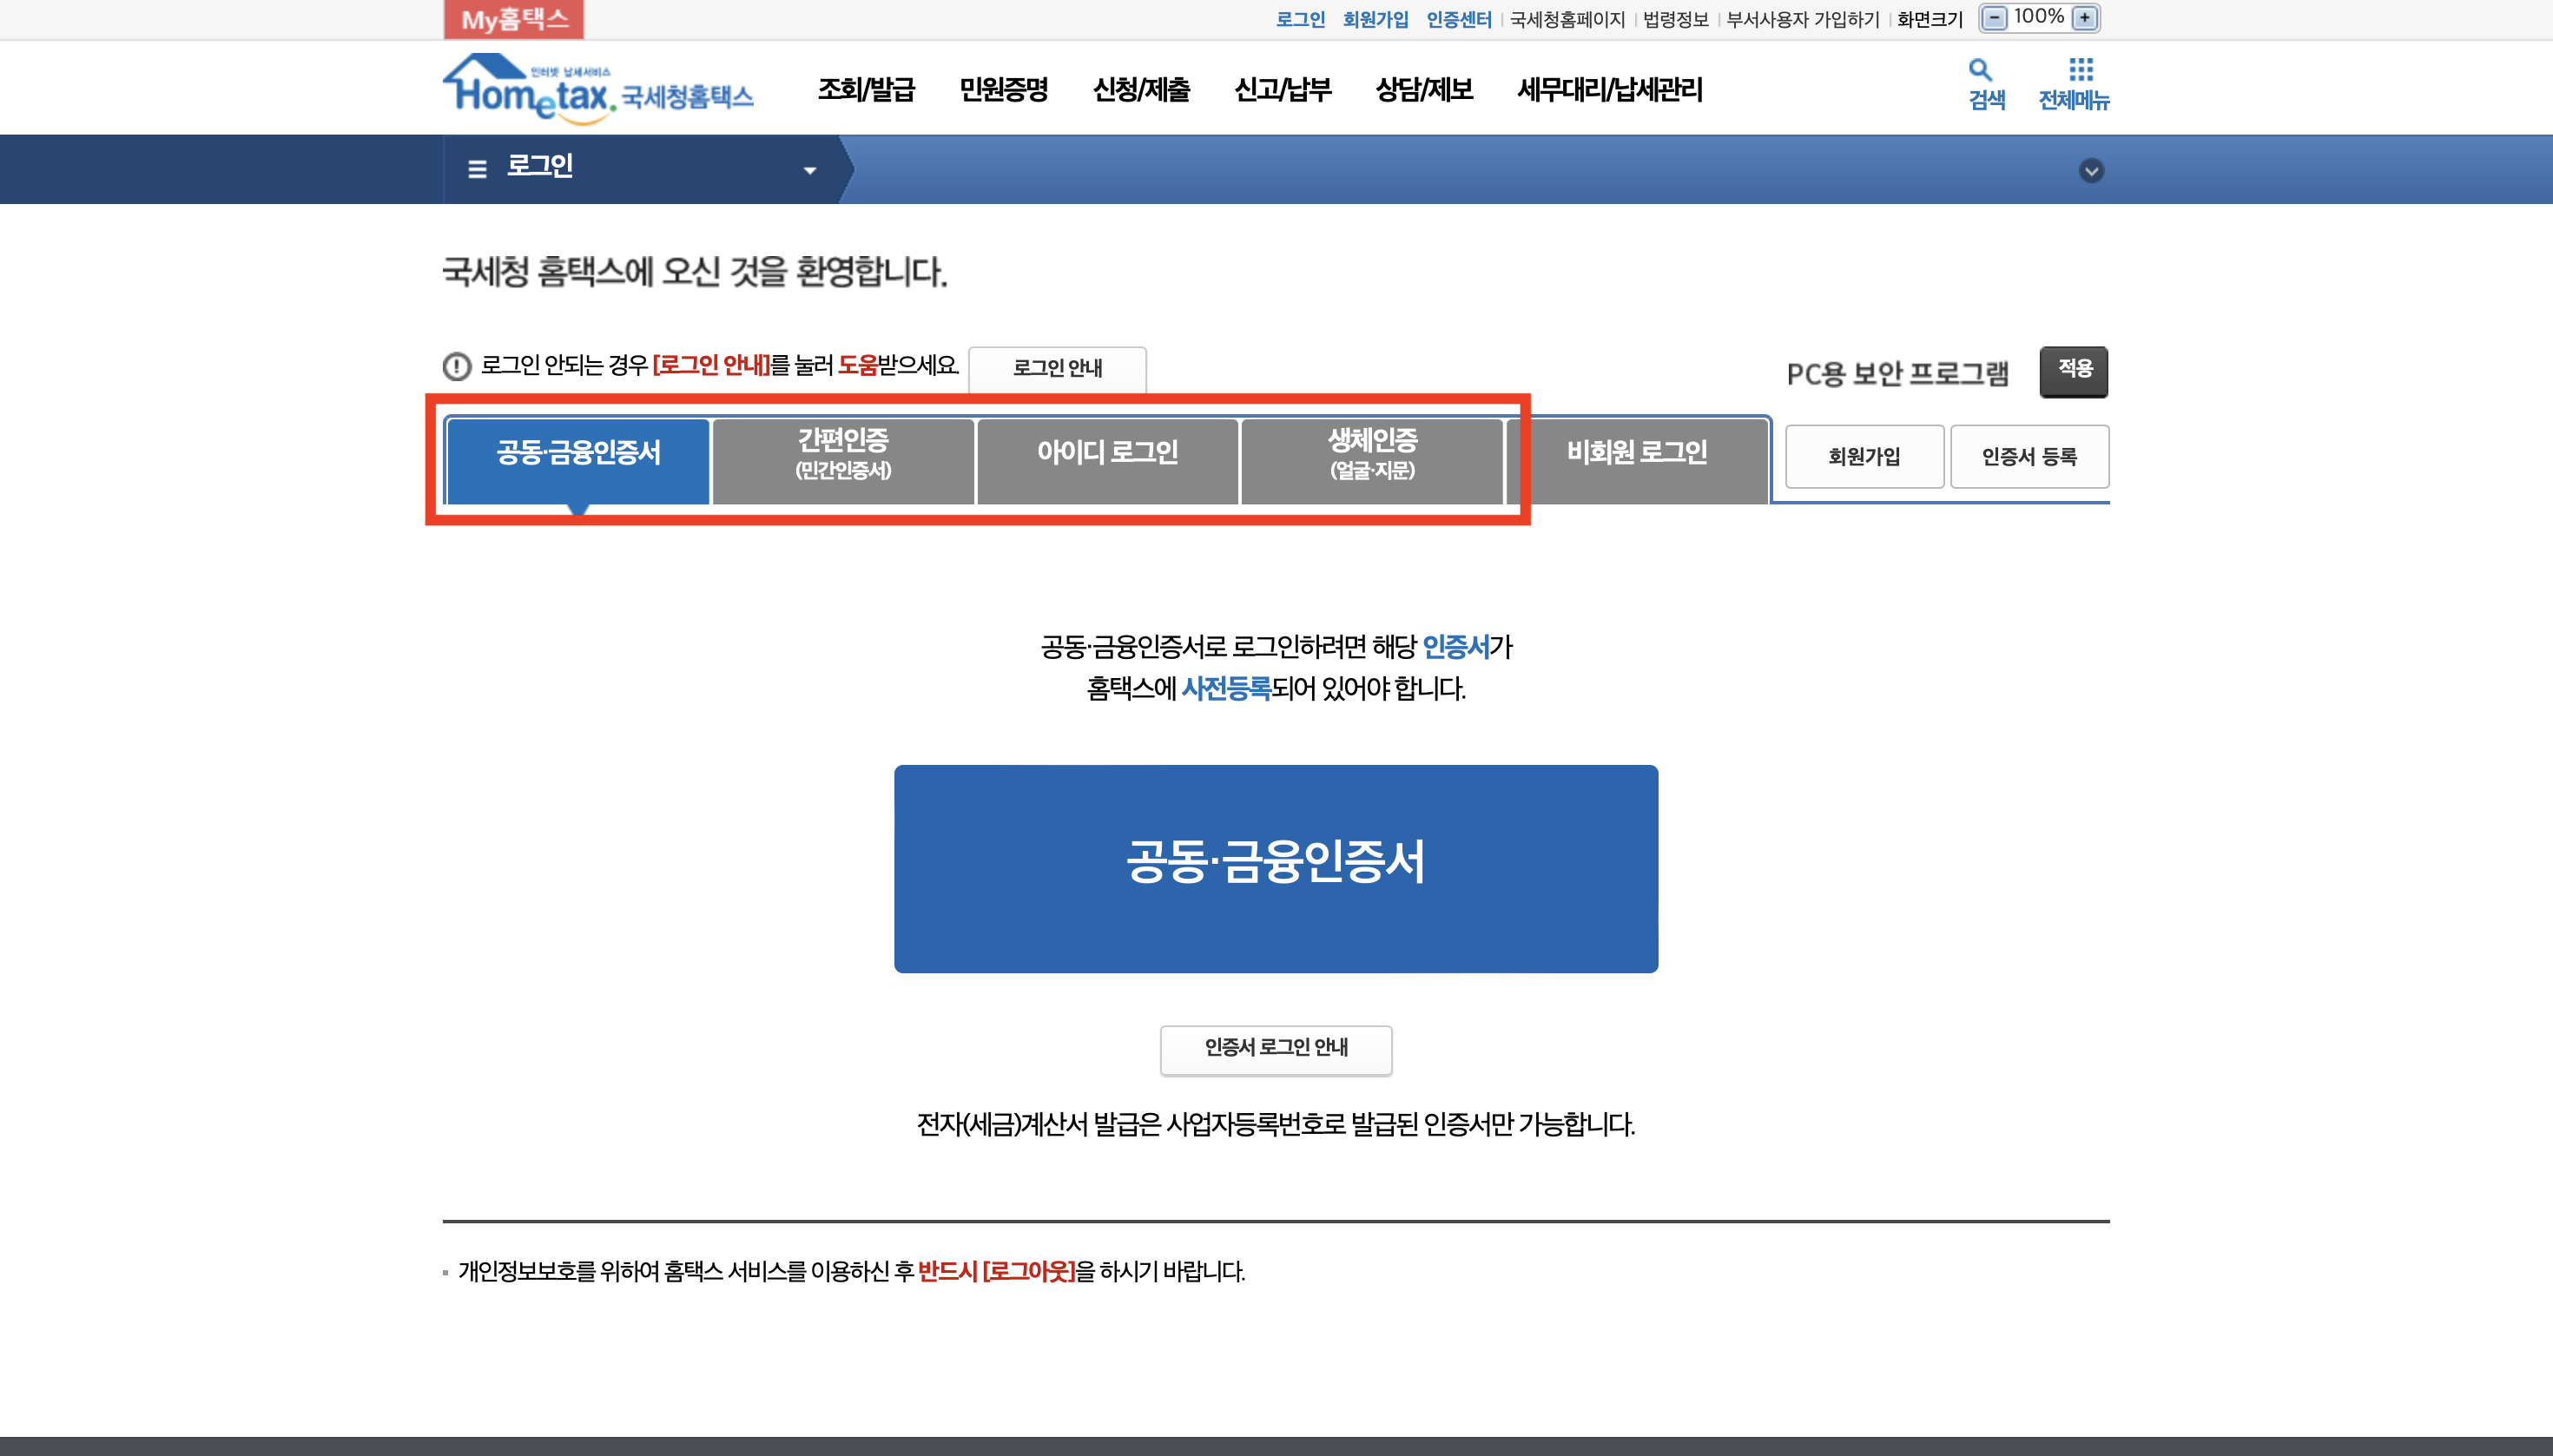Click the 인증센터 top link
This screenshot has height=1456, width=2553.
1458,19
